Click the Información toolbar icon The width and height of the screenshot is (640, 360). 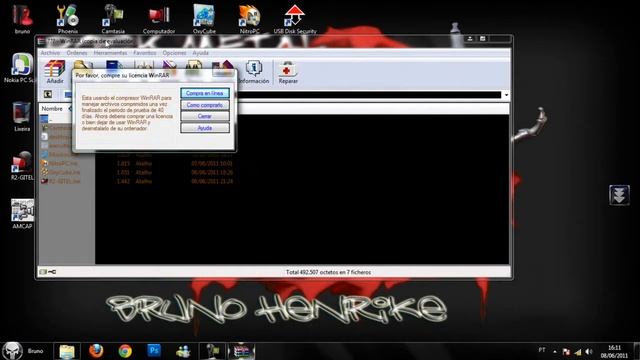point(253,73)
